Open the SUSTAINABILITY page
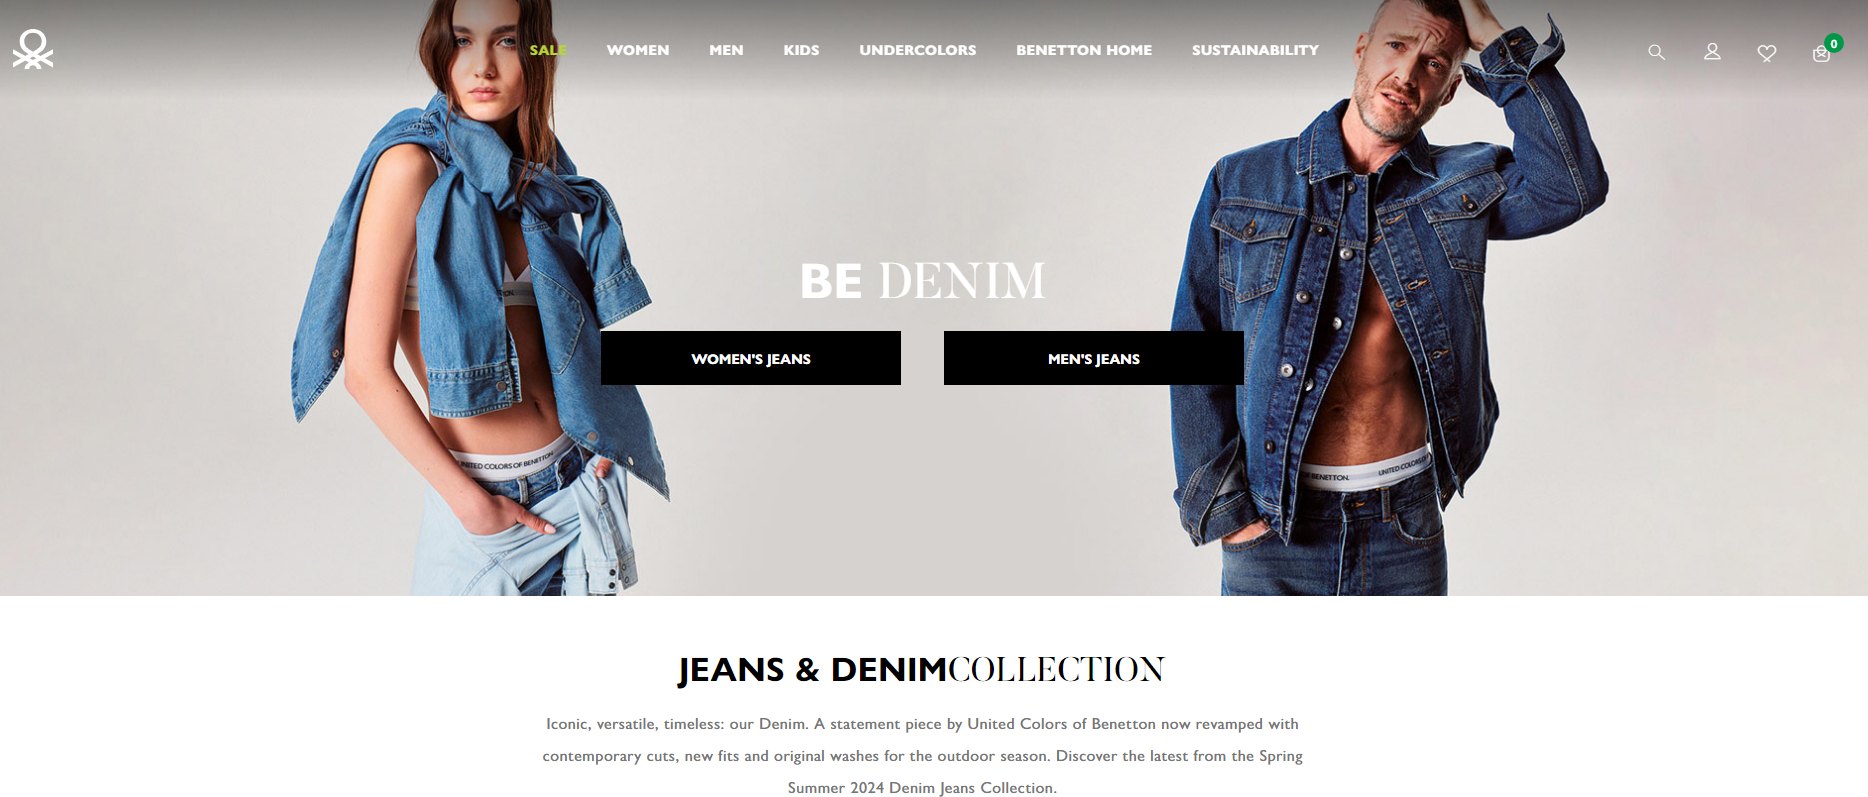Screen dimensions: 1868x797 [x=1255, y=50]
